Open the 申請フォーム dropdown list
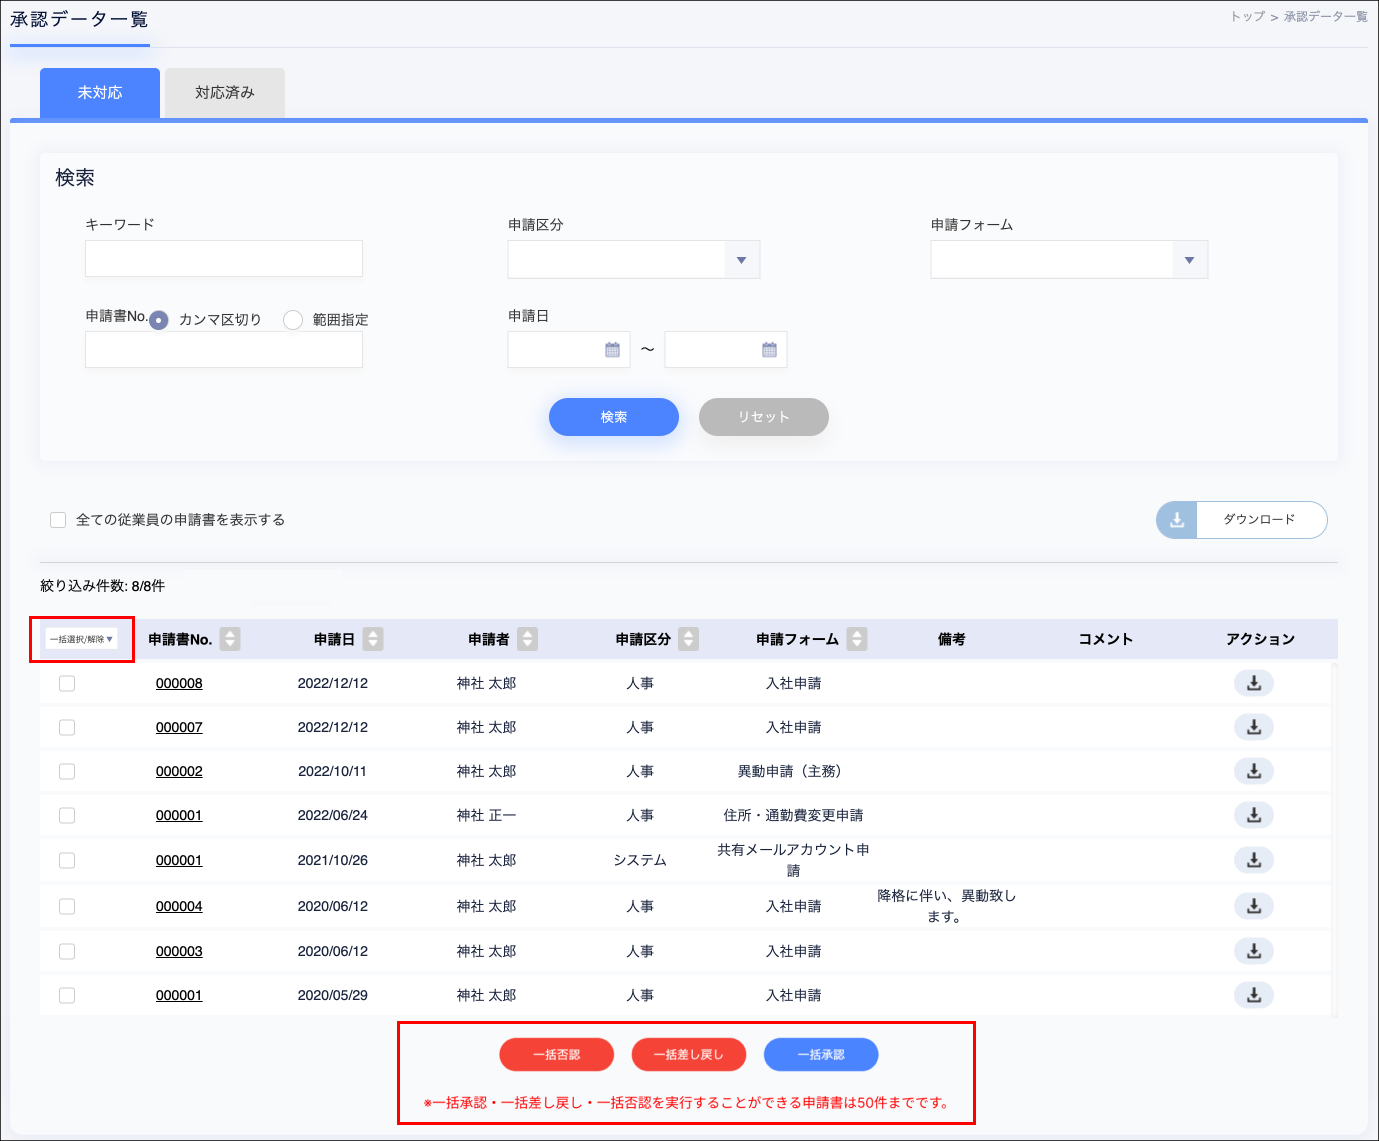 coord(1189,260)
